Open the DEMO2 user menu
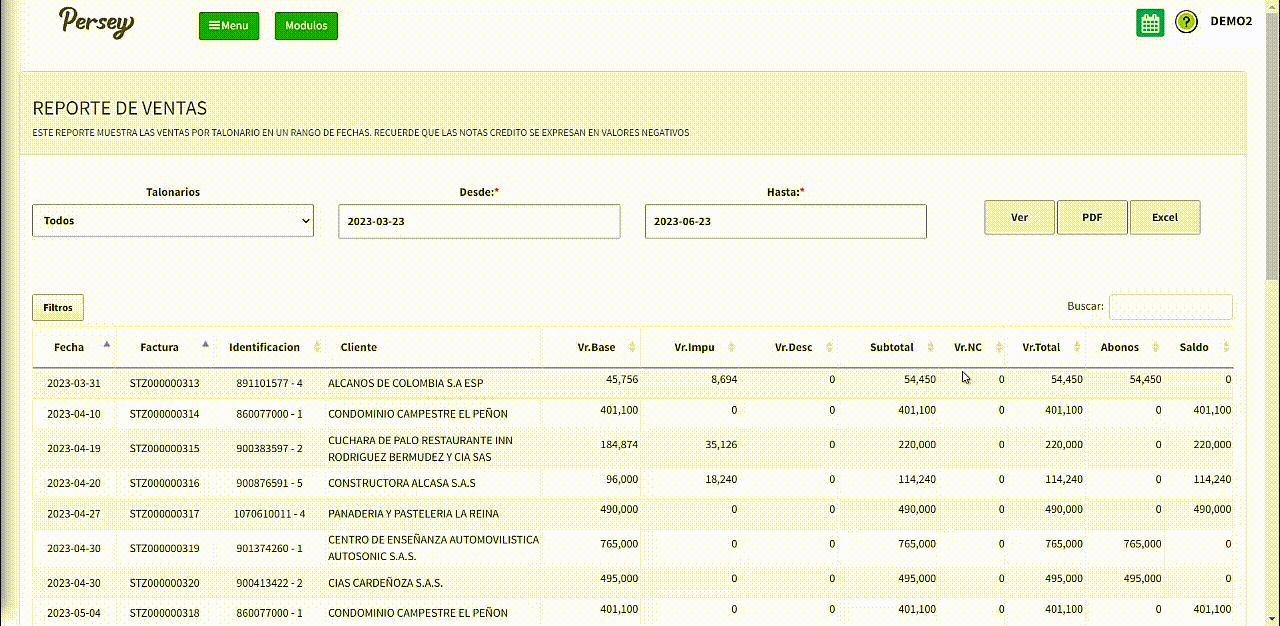 (x=1231, y=22)
